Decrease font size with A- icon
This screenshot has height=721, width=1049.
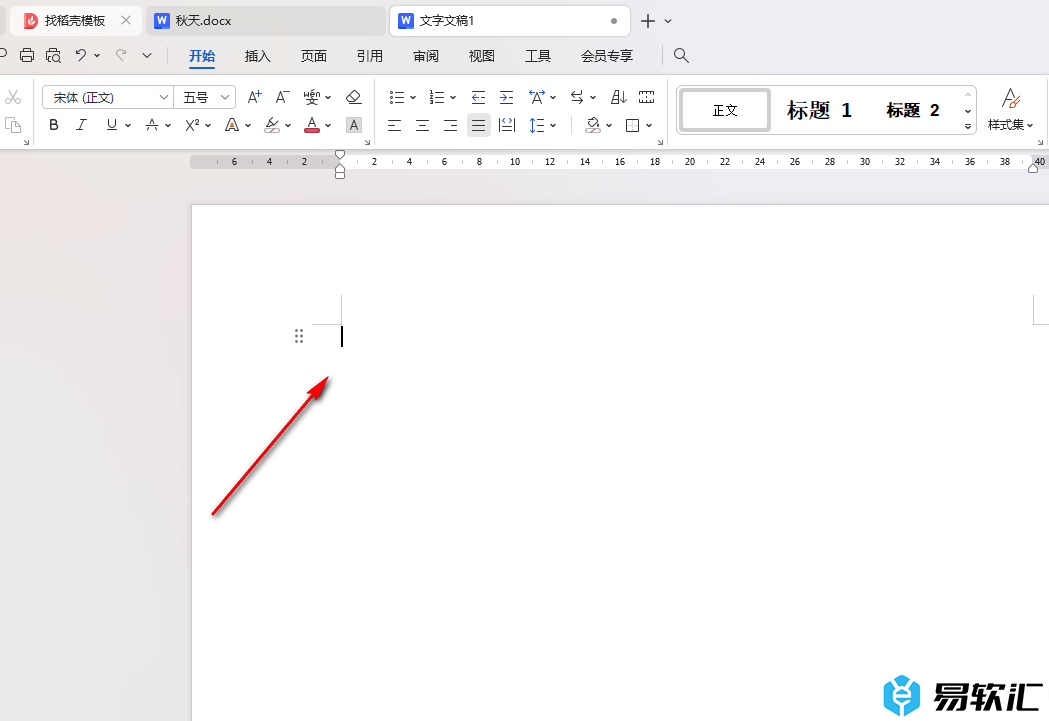click(282, 98)
